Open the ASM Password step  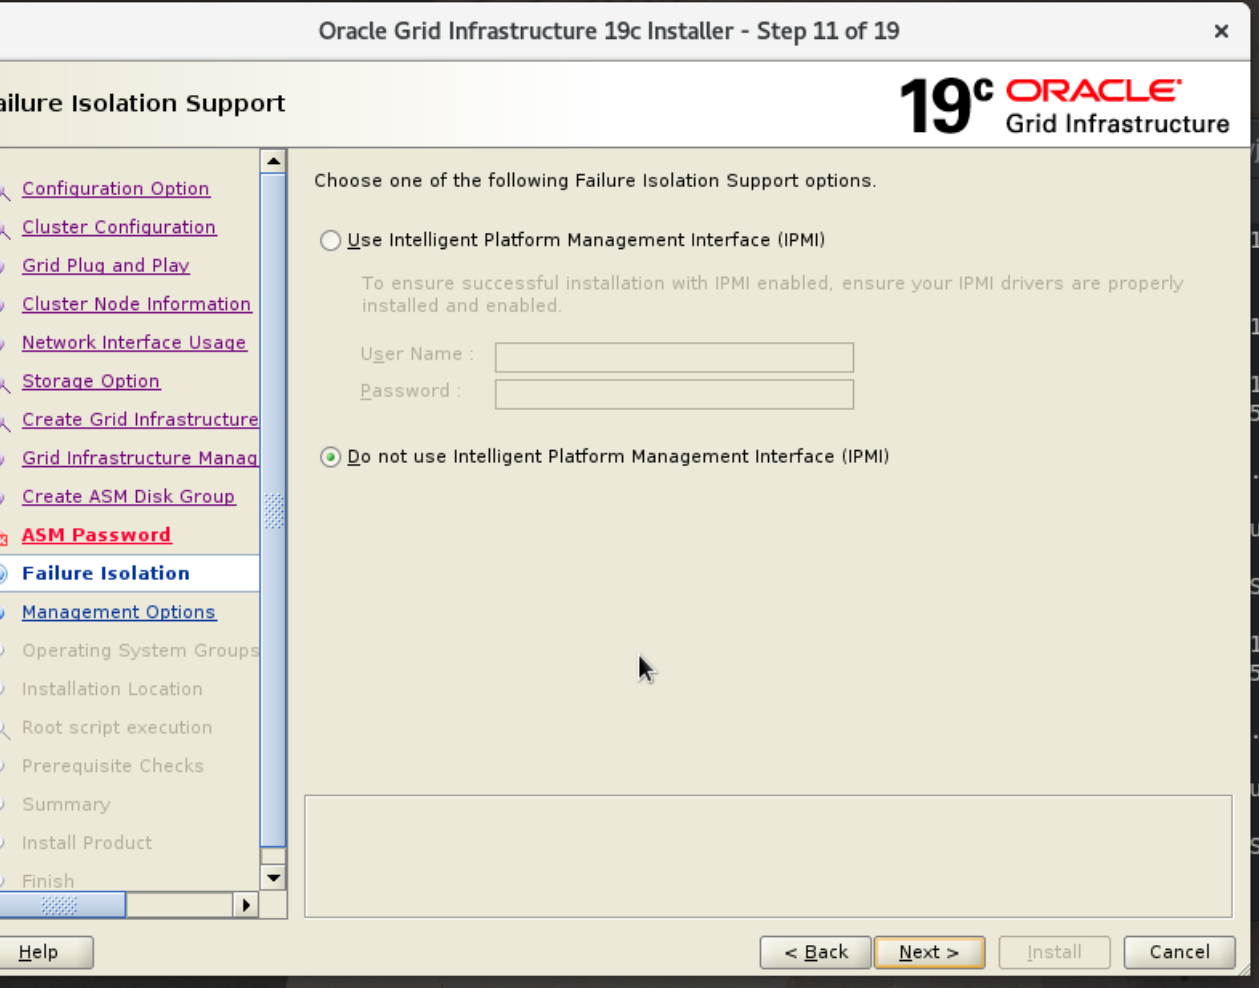click(x=96, y=535)
